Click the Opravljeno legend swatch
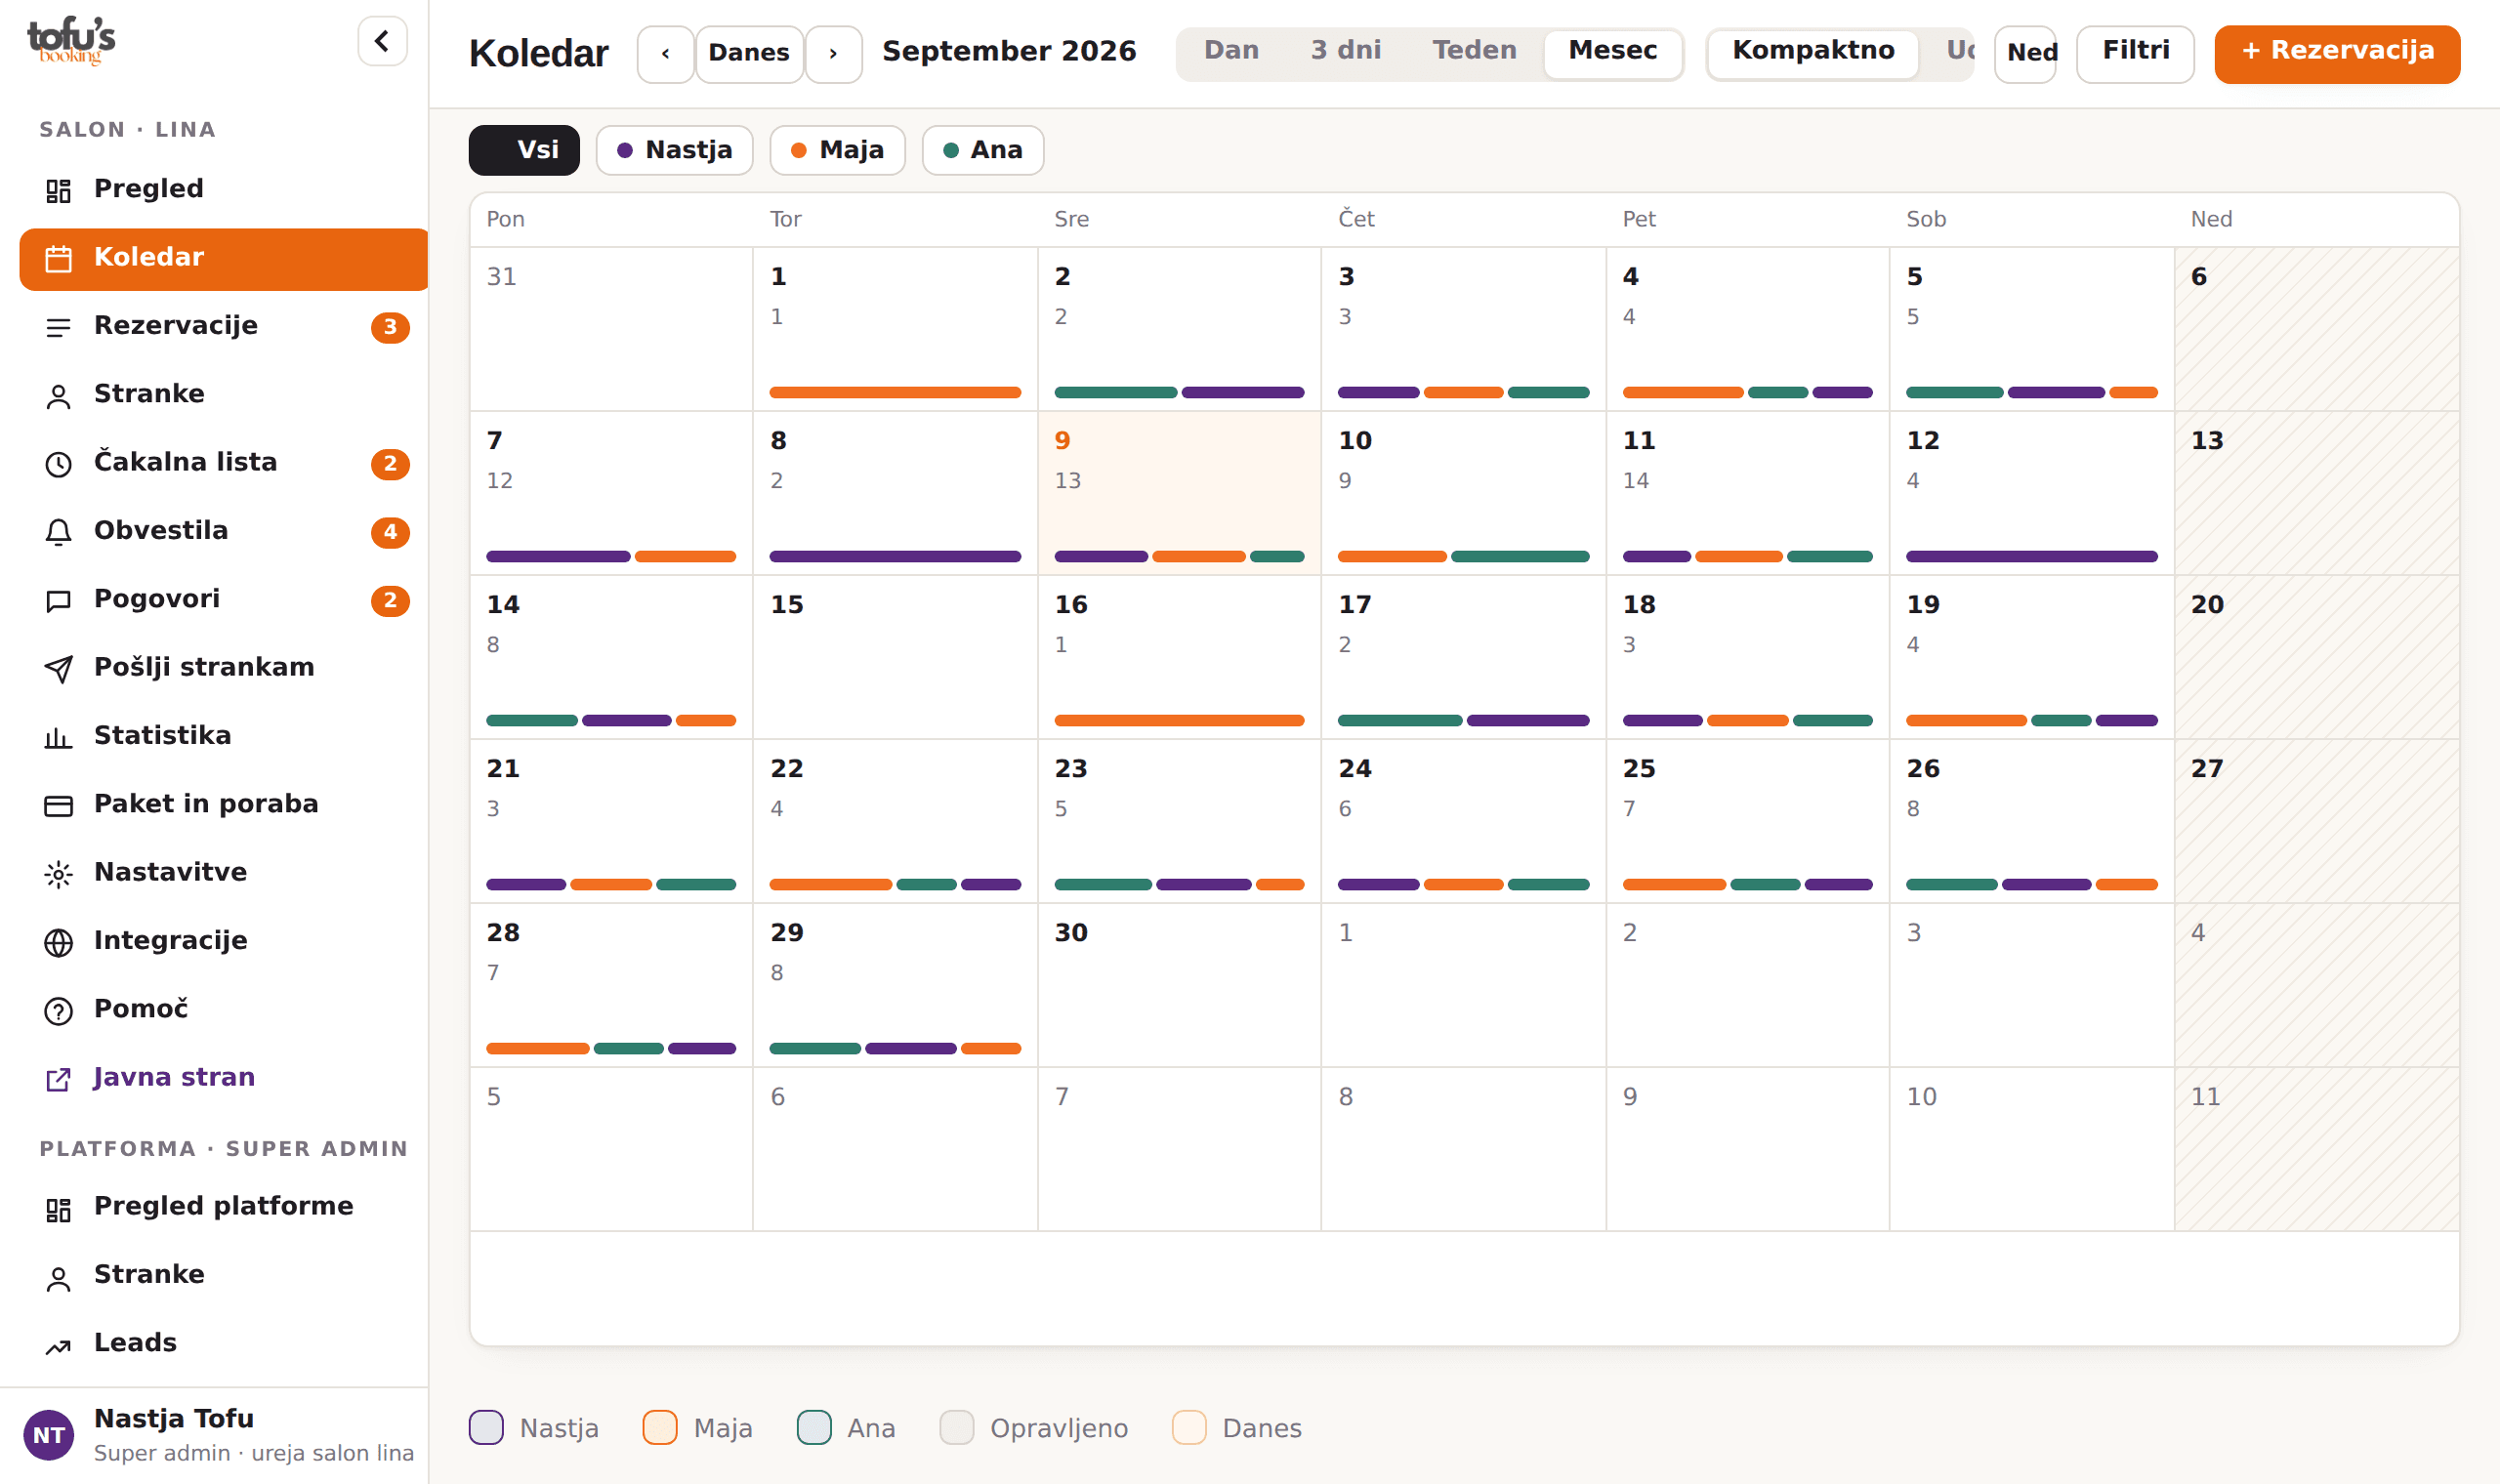Viewport: 2500px width, 1484px height. tap(957, 1427)
